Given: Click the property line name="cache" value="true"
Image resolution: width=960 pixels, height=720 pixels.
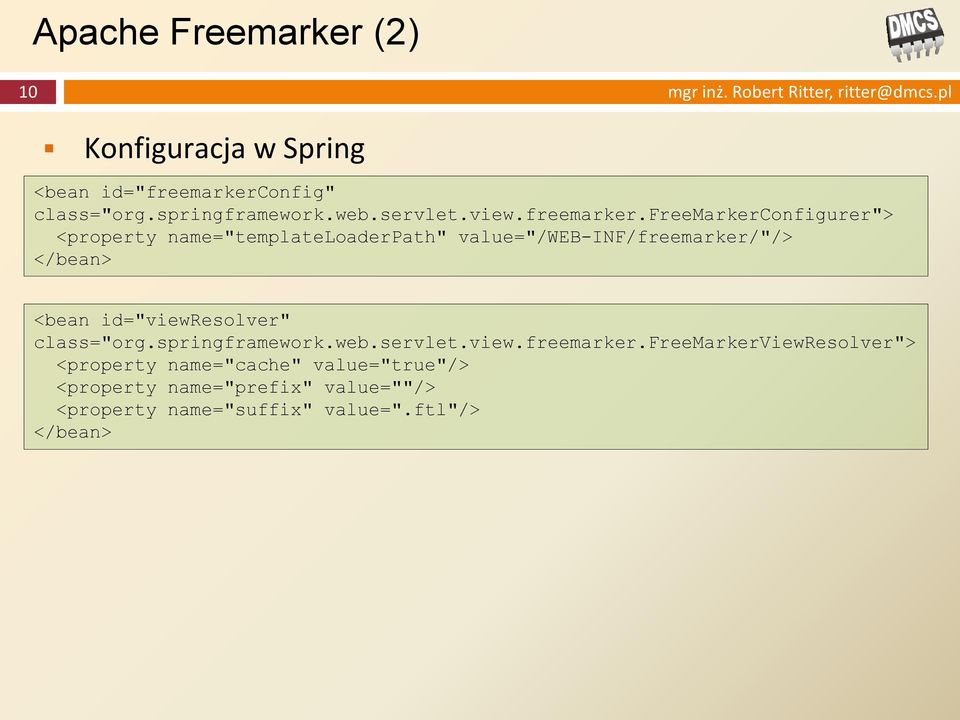Looking at the screenshot, I should click(263, 366).
